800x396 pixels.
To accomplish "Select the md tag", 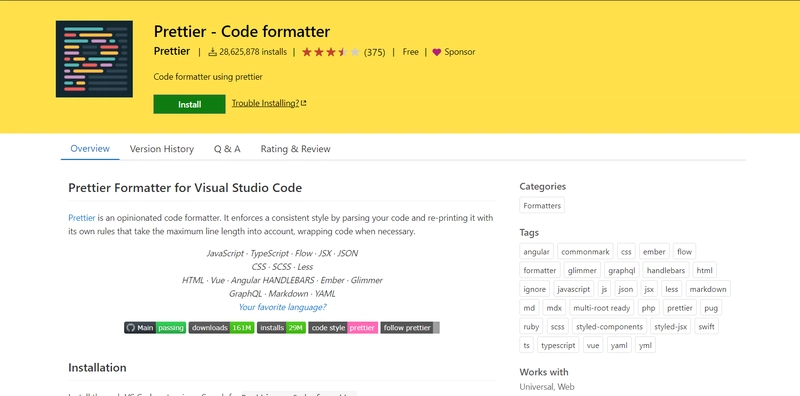I will click(x=529, y=308).
